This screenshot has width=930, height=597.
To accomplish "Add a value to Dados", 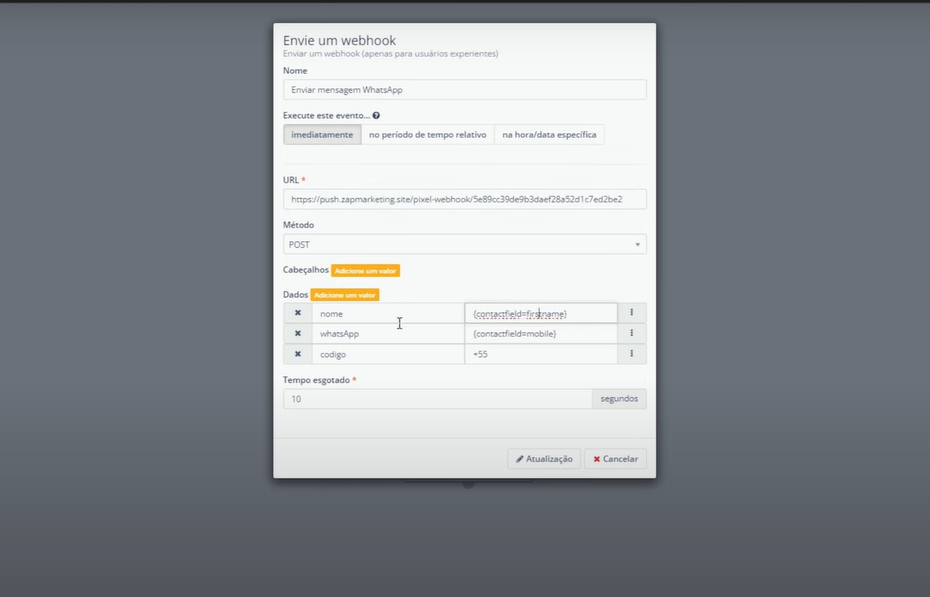I will click(x=345, y=295).
